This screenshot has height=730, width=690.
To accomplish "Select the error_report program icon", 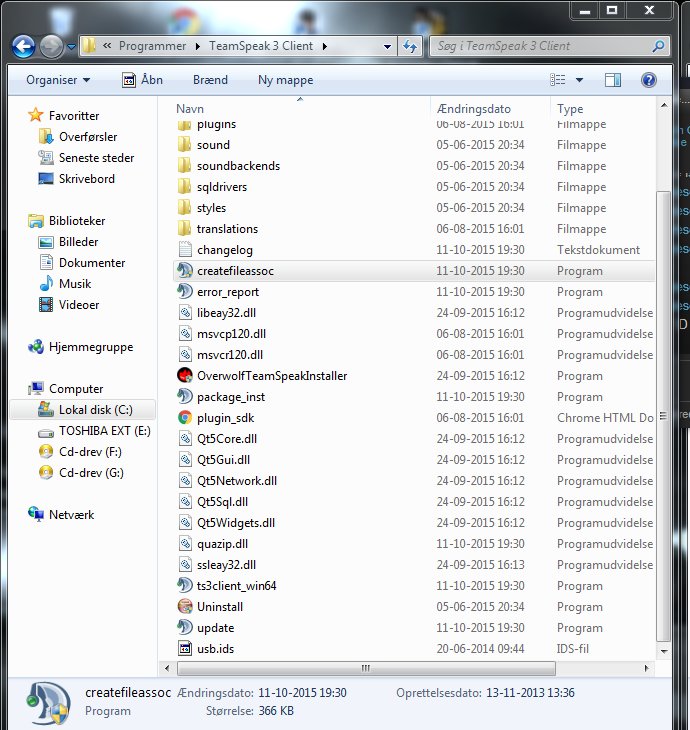I will (x=185, y=292).
